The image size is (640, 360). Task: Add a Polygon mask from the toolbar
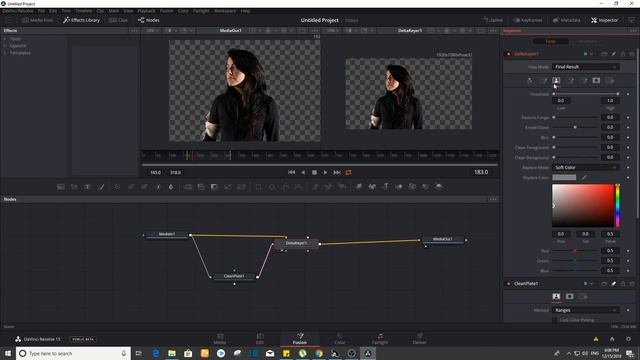[x=285, y=187]
